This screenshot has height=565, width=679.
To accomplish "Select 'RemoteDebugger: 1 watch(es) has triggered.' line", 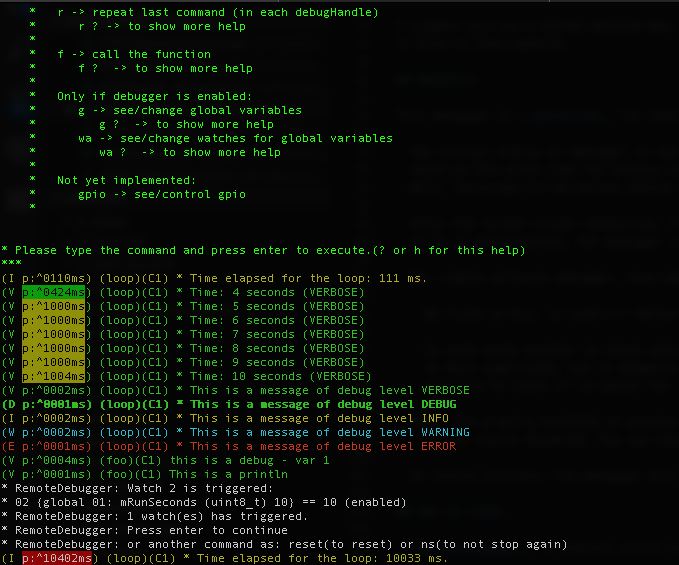I will coord(155,517).
